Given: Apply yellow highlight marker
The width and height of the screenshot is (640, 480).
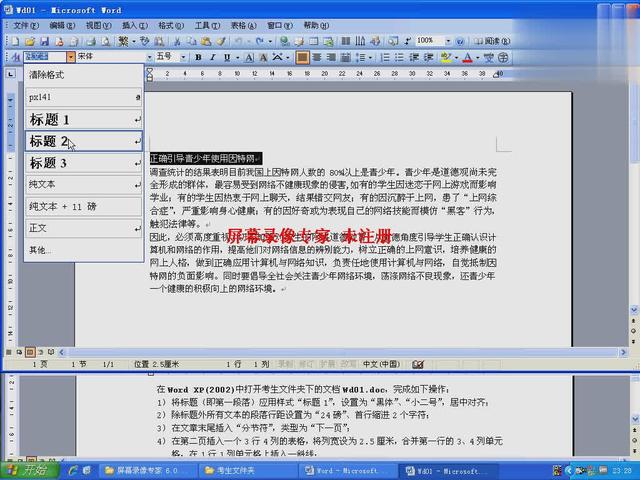Looking at the screenshot, I should pyautogui.click(x=446, y=57).
